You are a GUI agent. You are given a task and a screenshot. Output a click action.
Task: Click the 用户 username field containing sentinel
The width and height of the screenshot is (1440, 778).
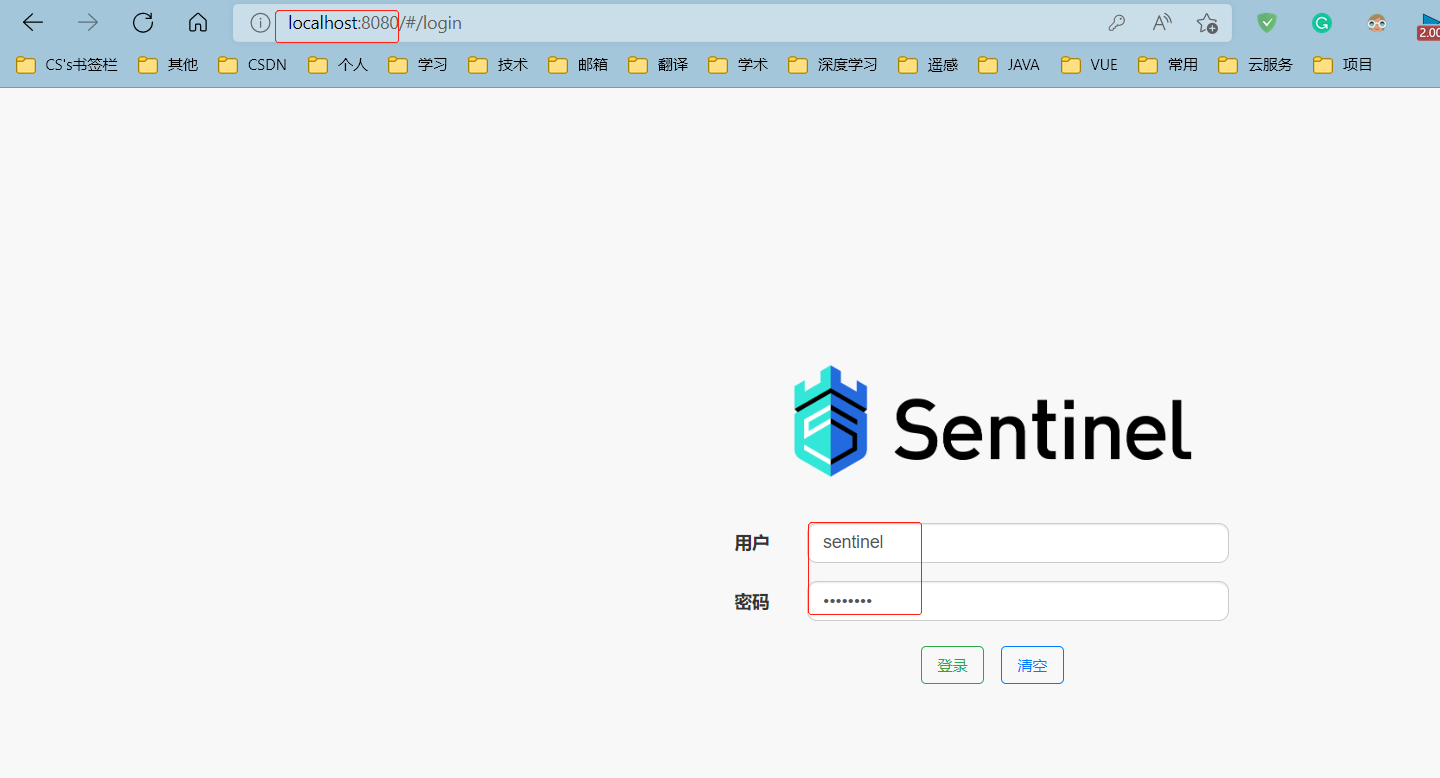point(1018,543)
